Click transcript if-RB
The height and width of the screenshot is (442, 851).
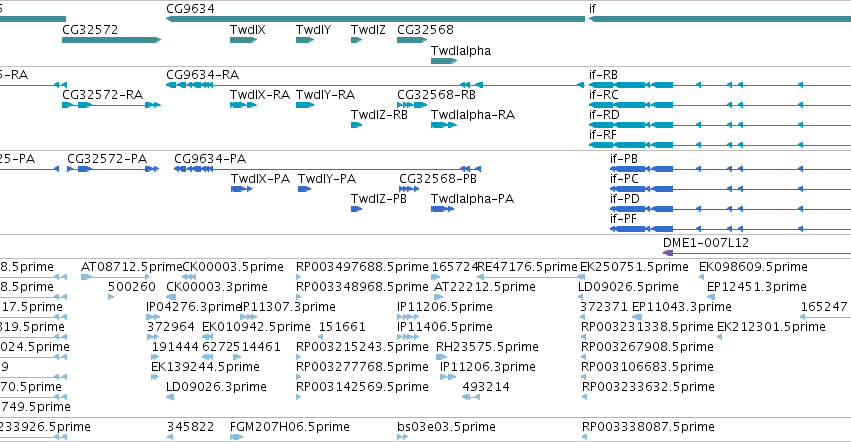720,85
